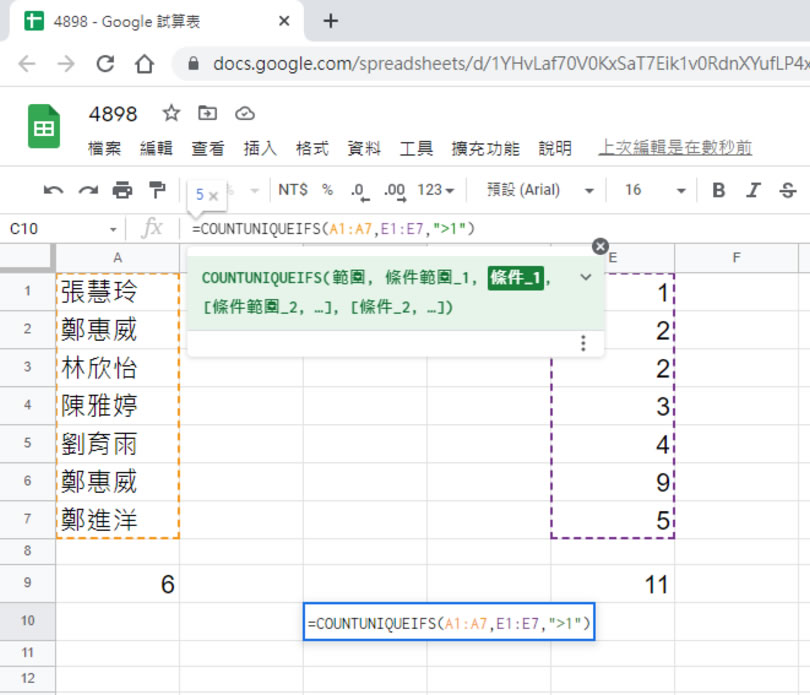
Task: Check the cloud save status icon
Action: (x=245, y=113)
